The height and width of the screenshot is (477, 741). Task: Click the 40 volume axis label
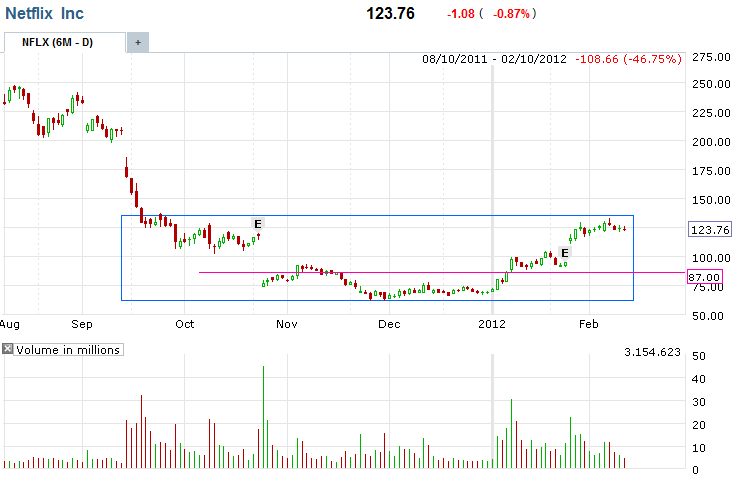pos(699,380)
